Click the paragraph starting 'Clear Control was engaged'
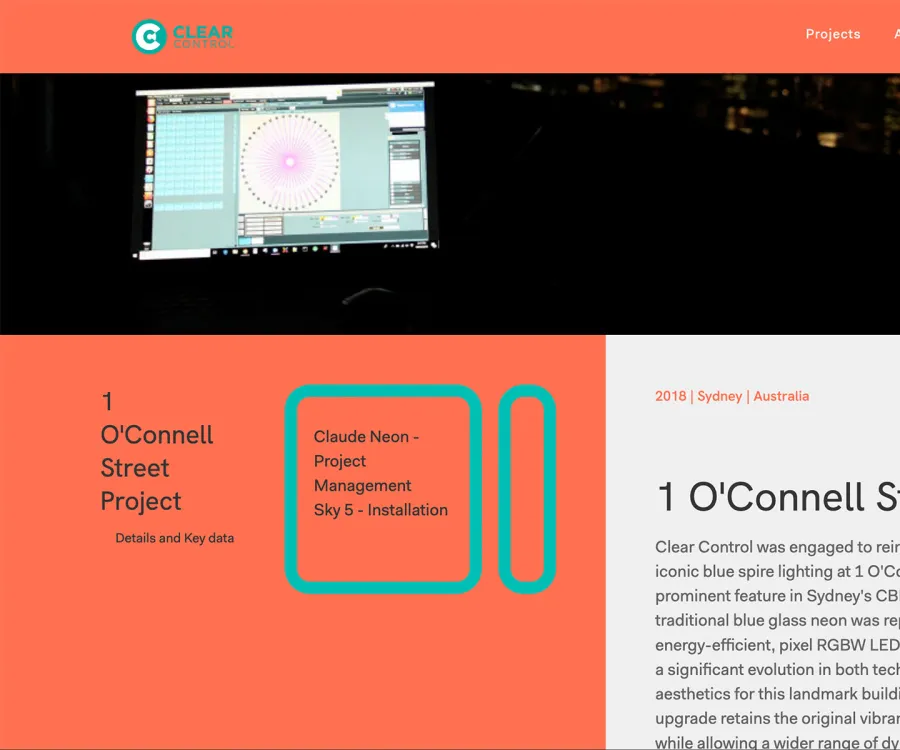This screenshot has width=900, height=750. pos(777,644)
